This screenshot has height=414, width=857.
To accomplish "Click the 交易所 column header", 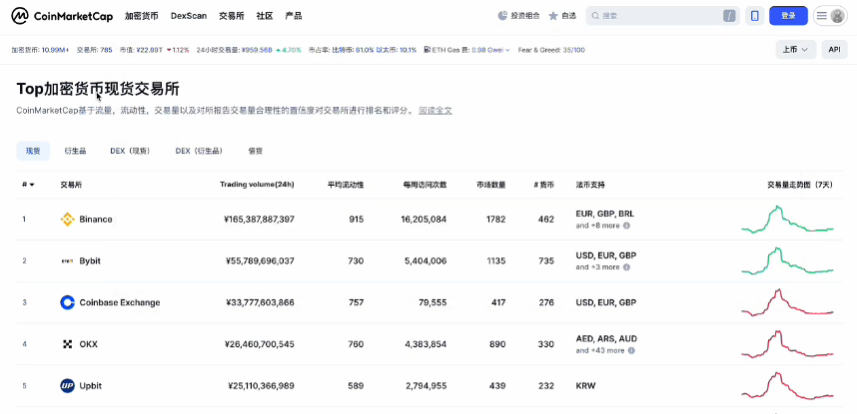I will pos(71,185).
